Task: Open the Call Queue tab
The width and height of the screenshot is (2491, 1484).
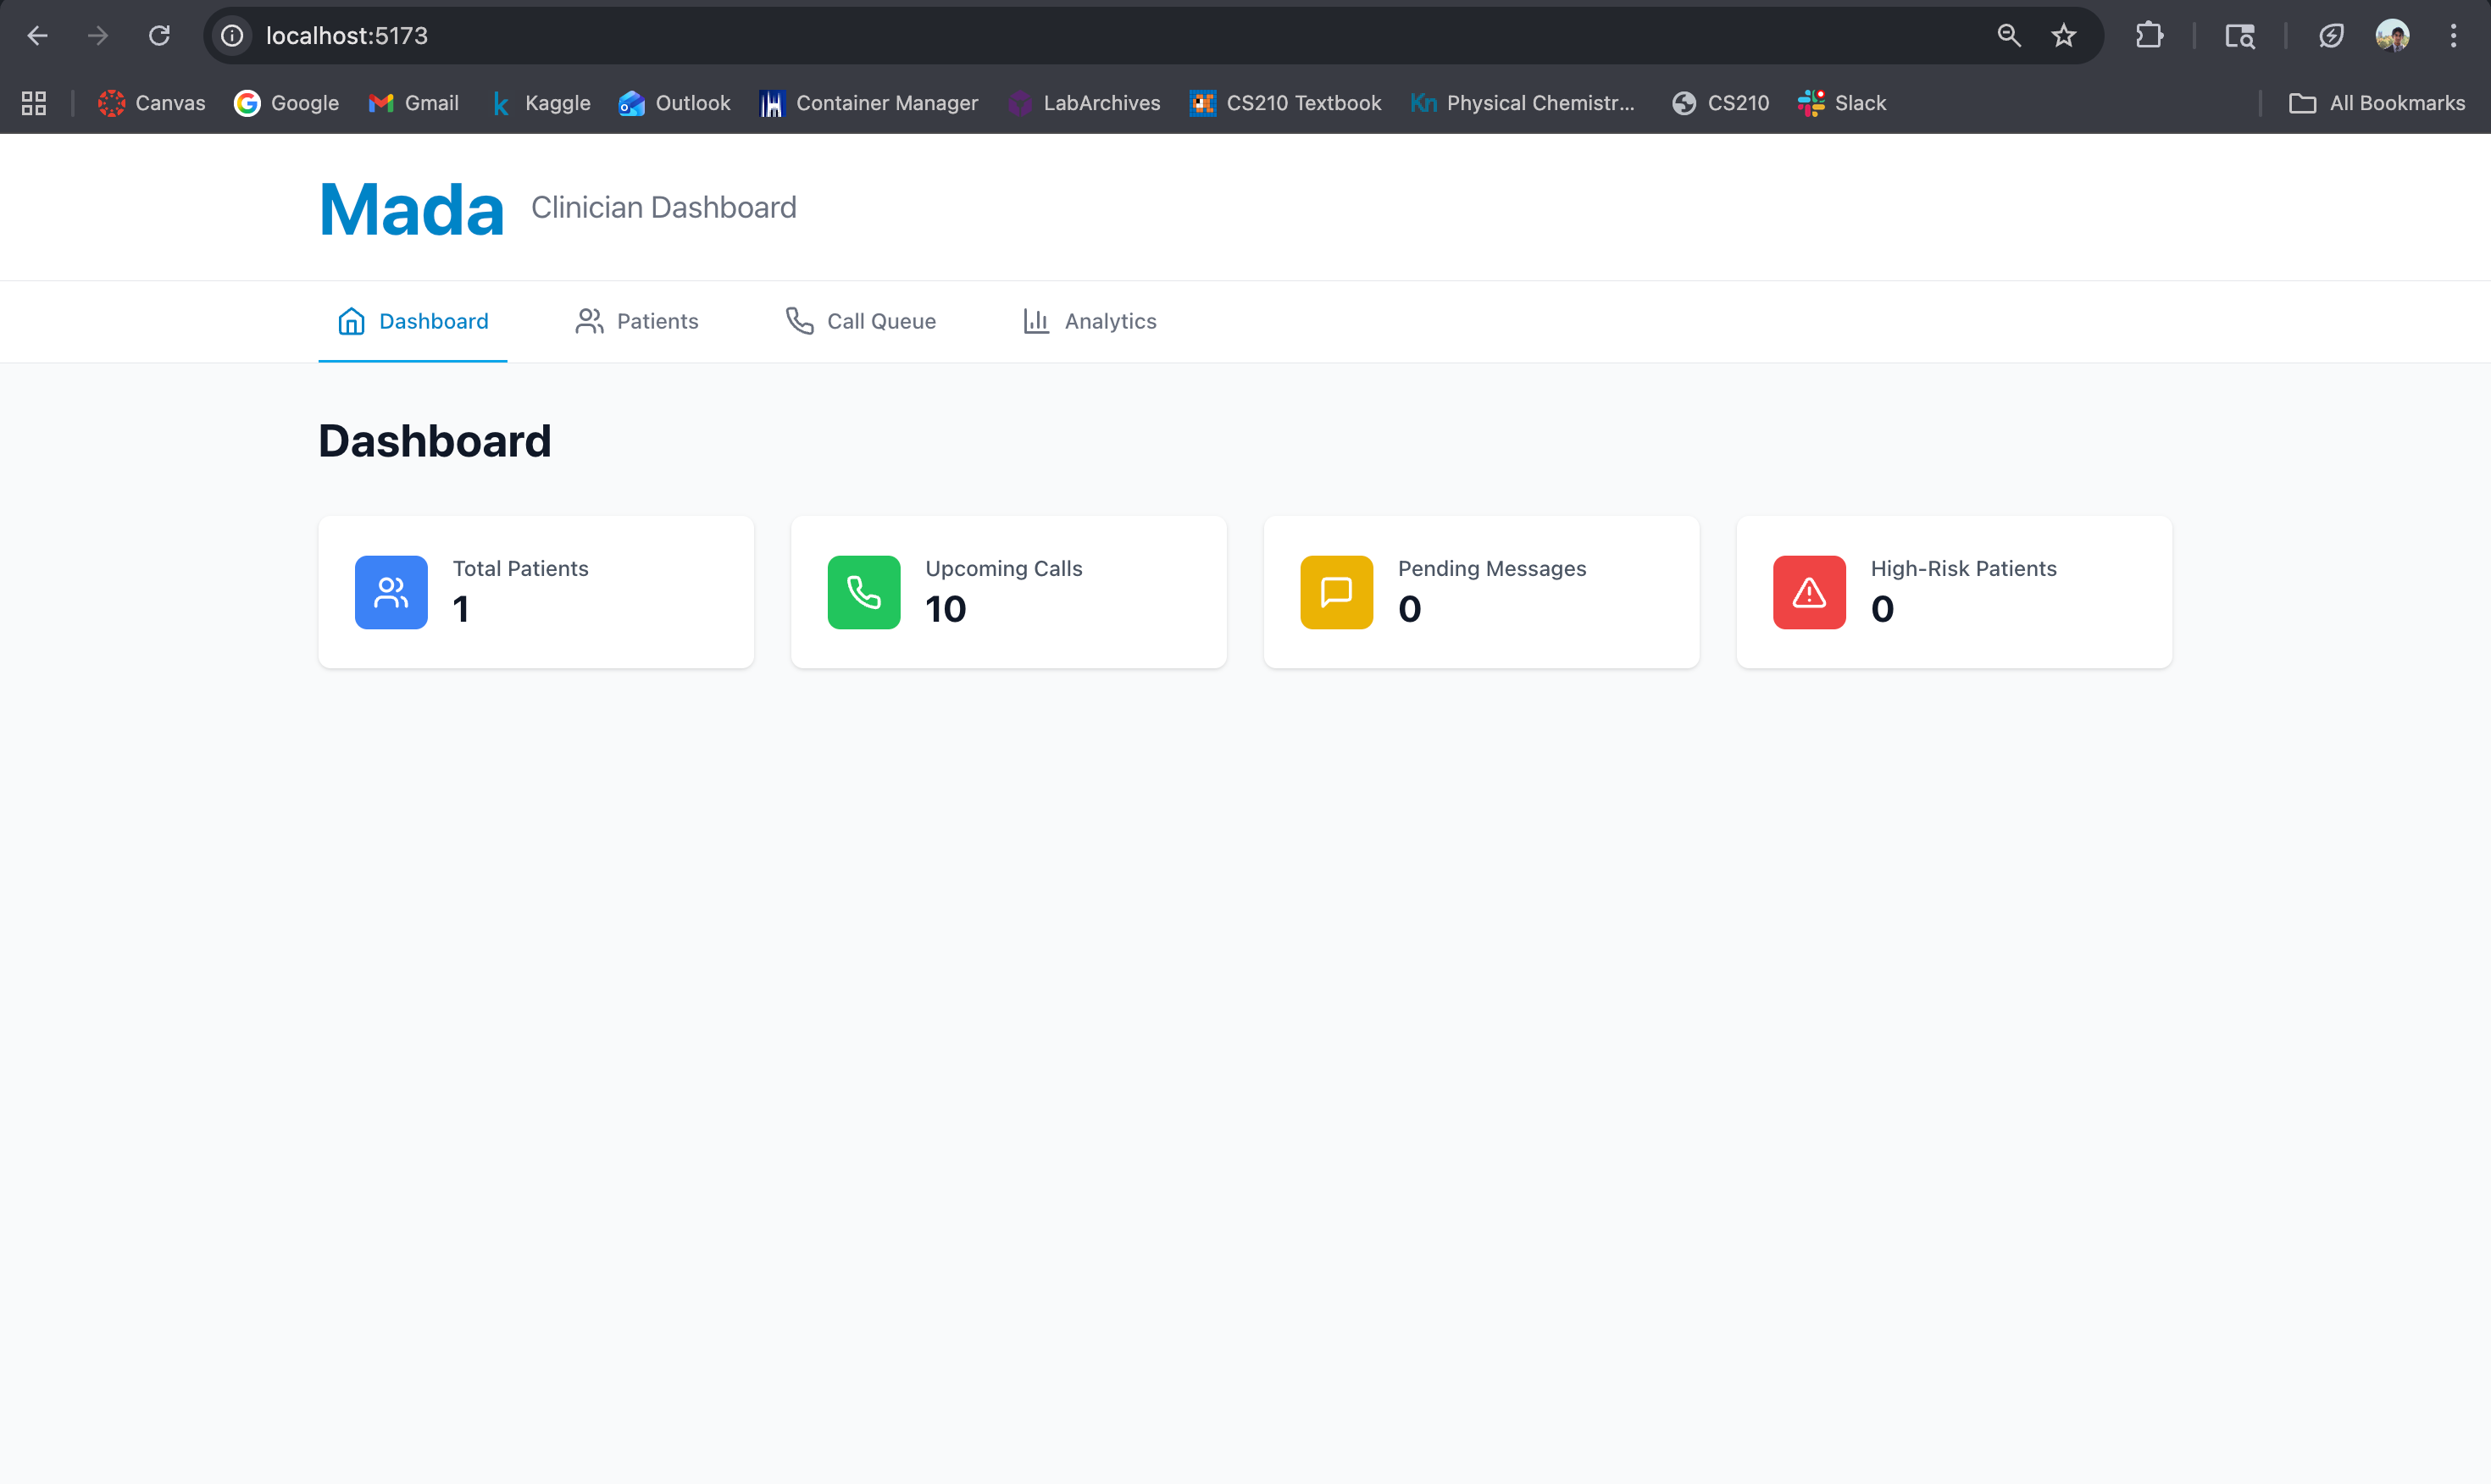Action: (x=861, y=321)
